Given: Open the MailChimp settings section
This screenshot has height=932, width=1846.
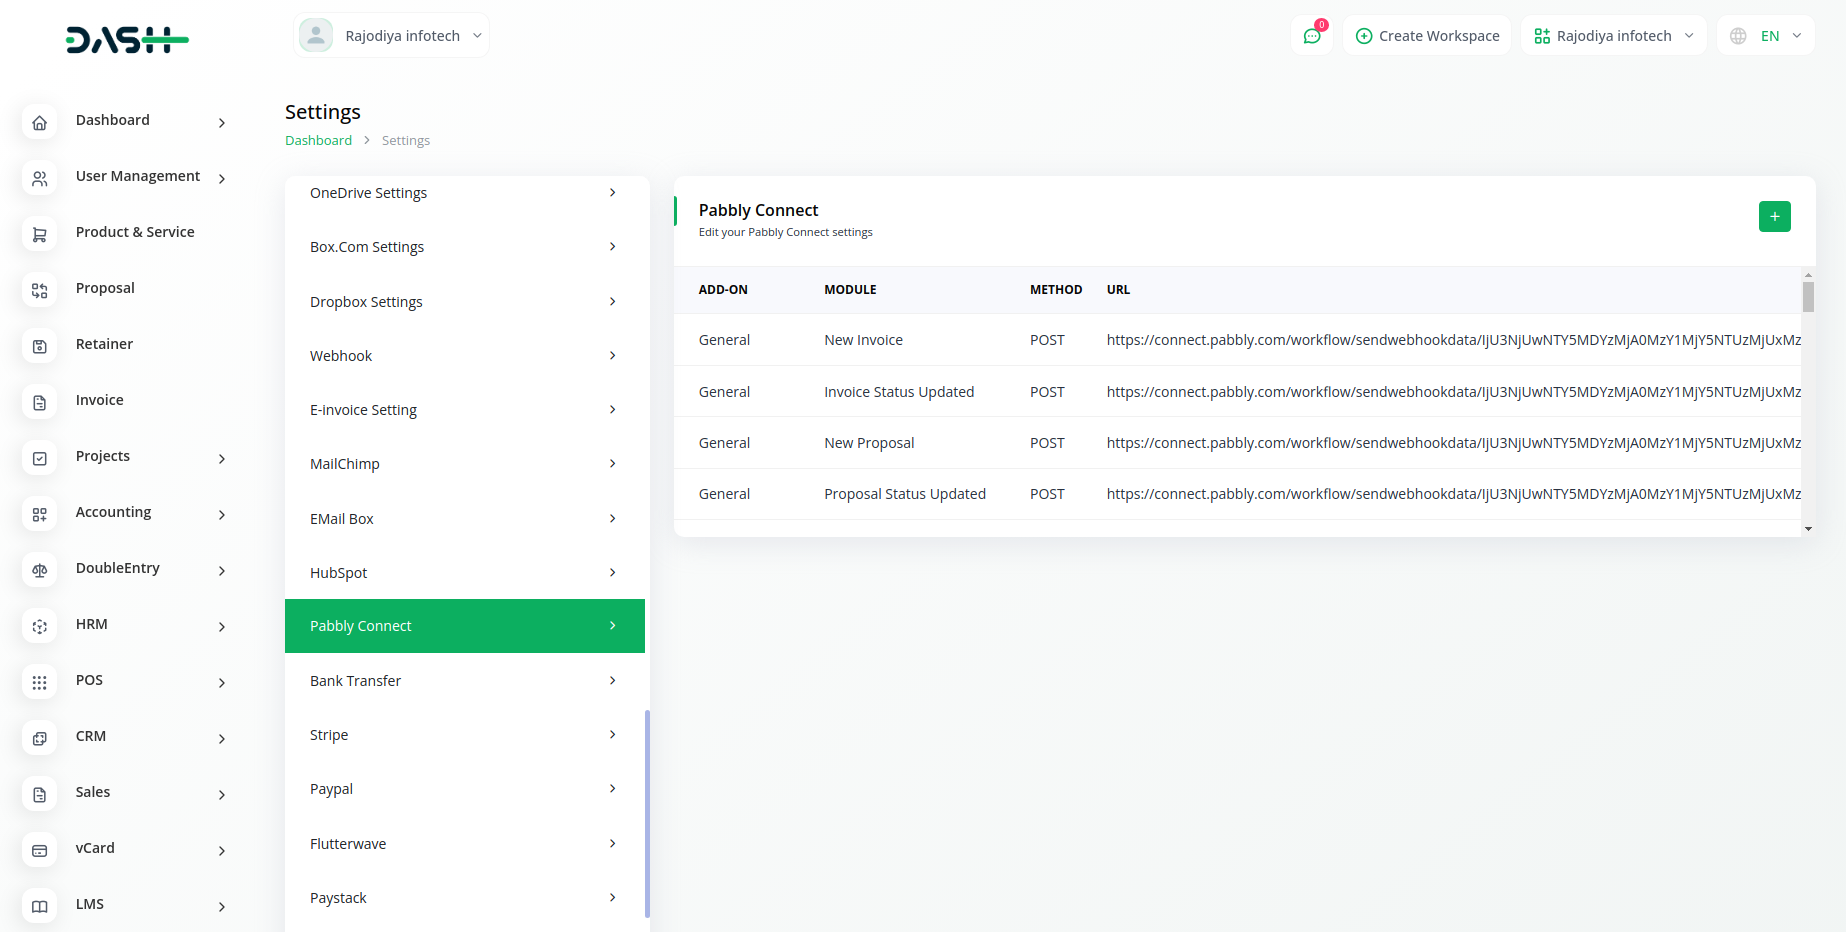Looking at the screenshot, I should tap(464, 464).
